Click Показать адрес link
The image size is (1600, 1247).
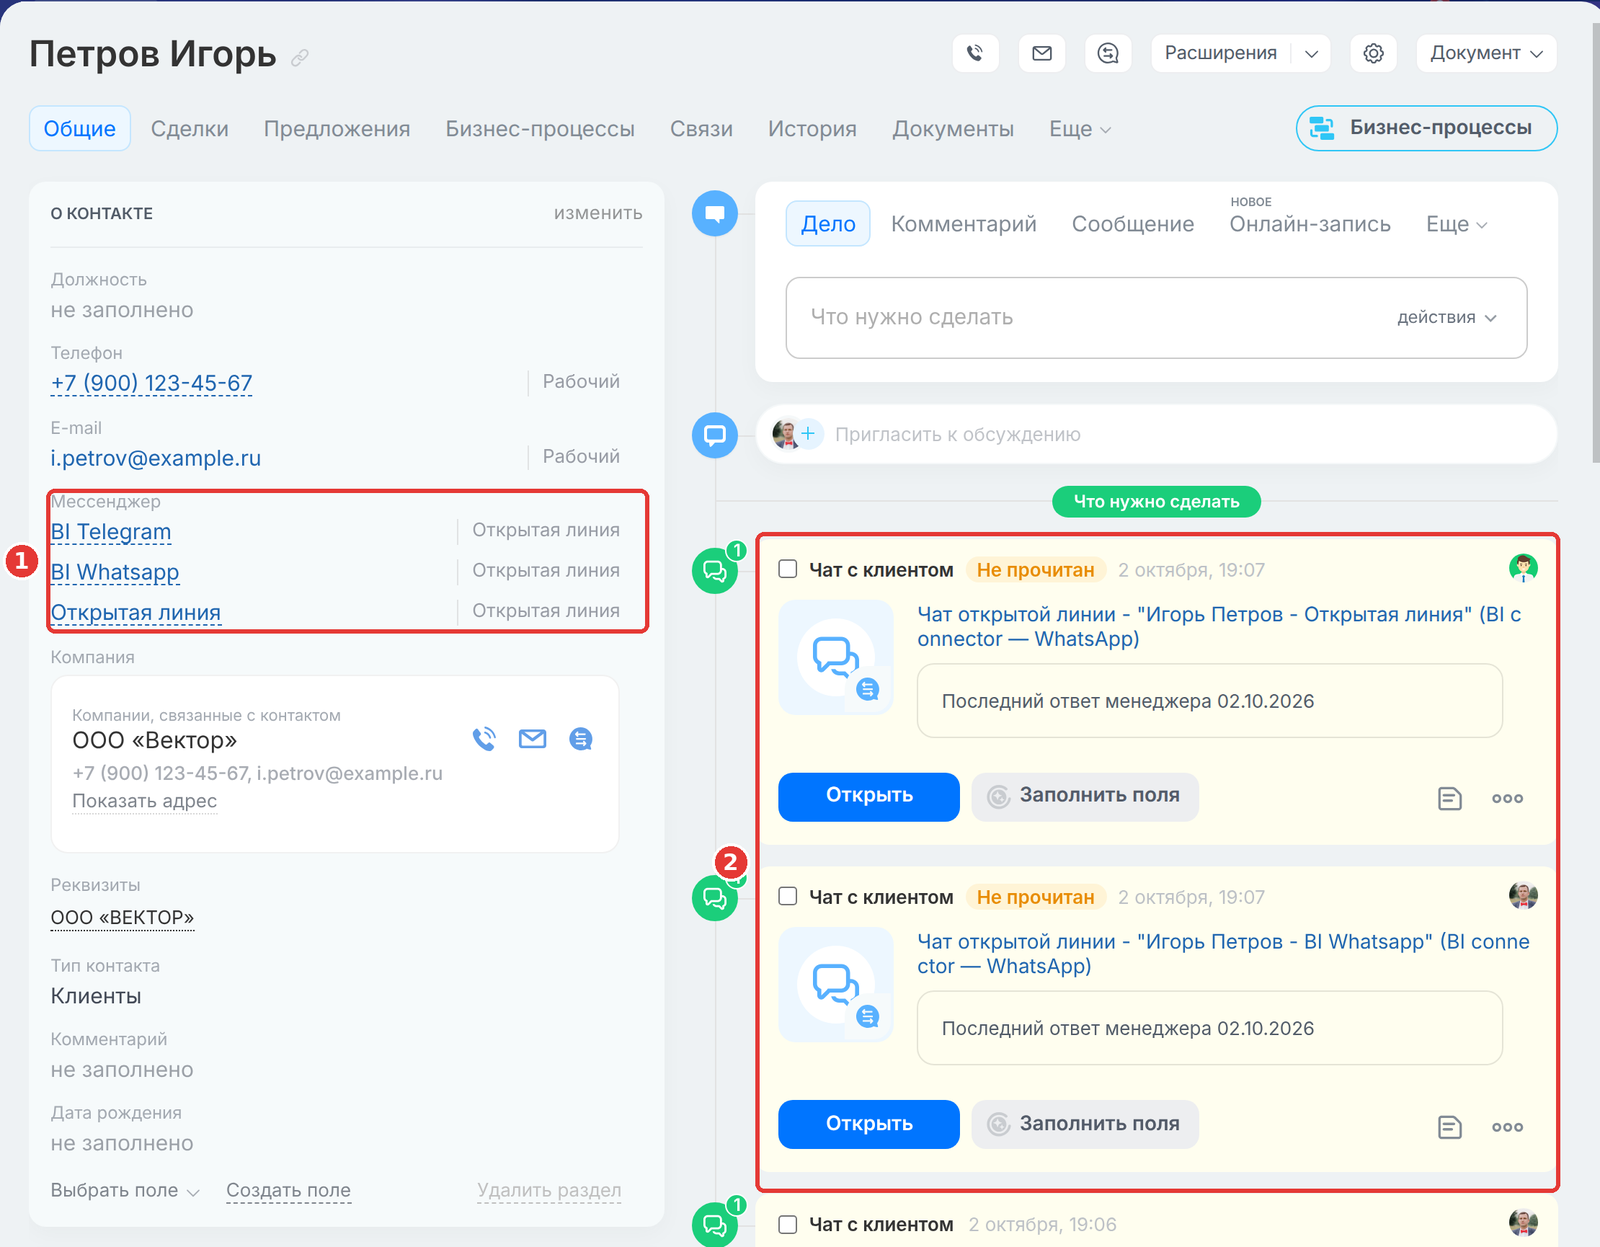144,801
